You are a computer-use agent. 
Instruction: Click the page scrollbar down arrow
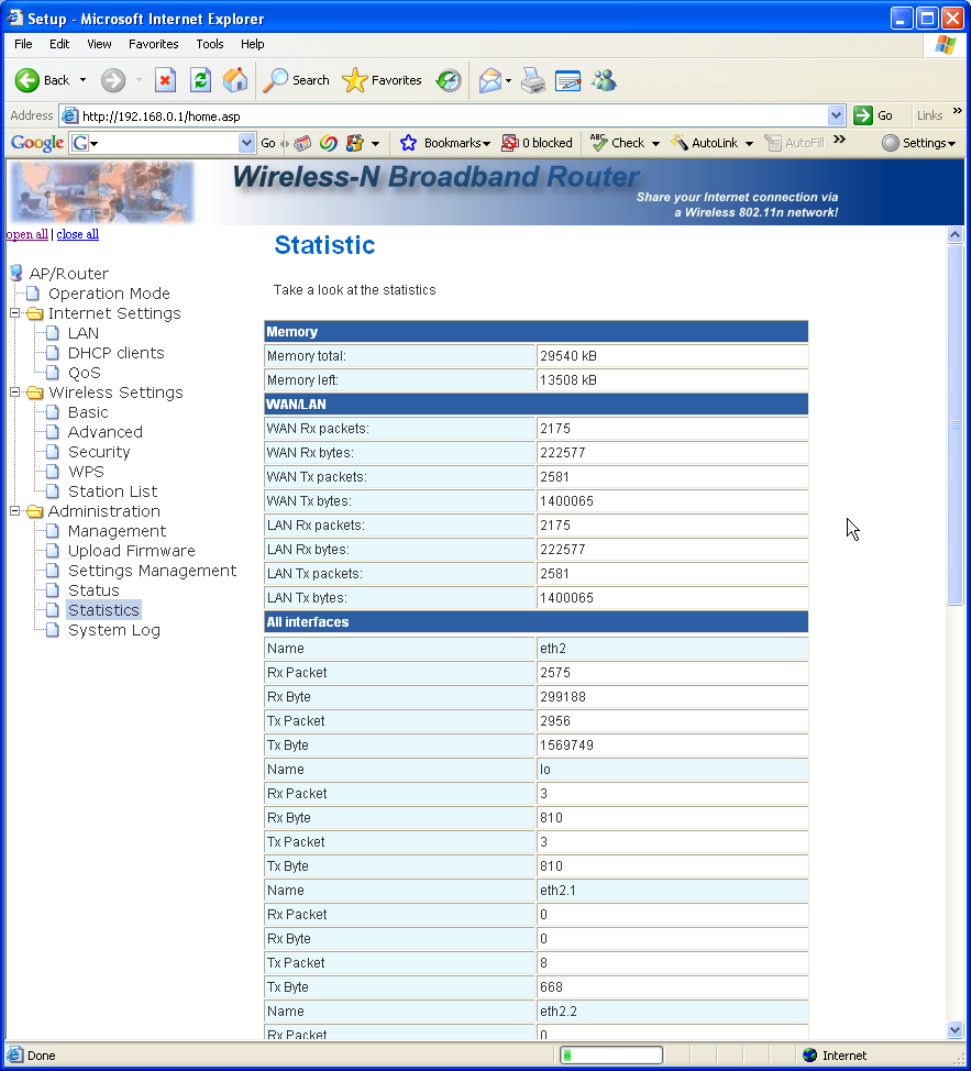tap(955, 1029)
